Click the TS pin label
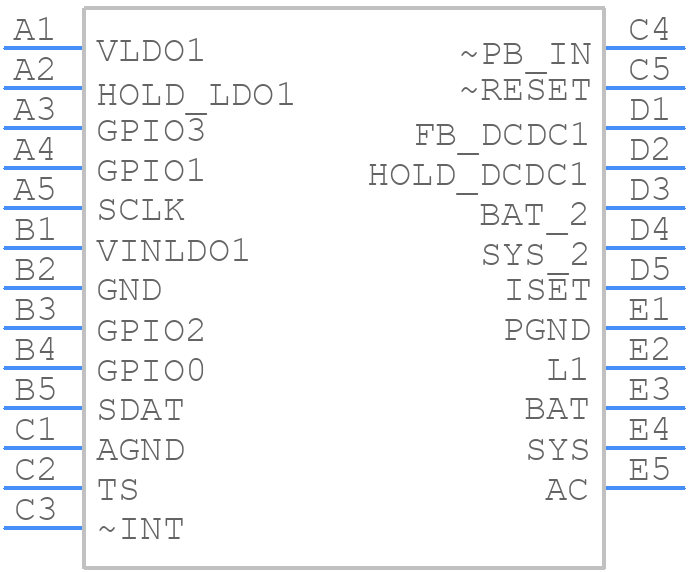 click(x=117, y=490)
